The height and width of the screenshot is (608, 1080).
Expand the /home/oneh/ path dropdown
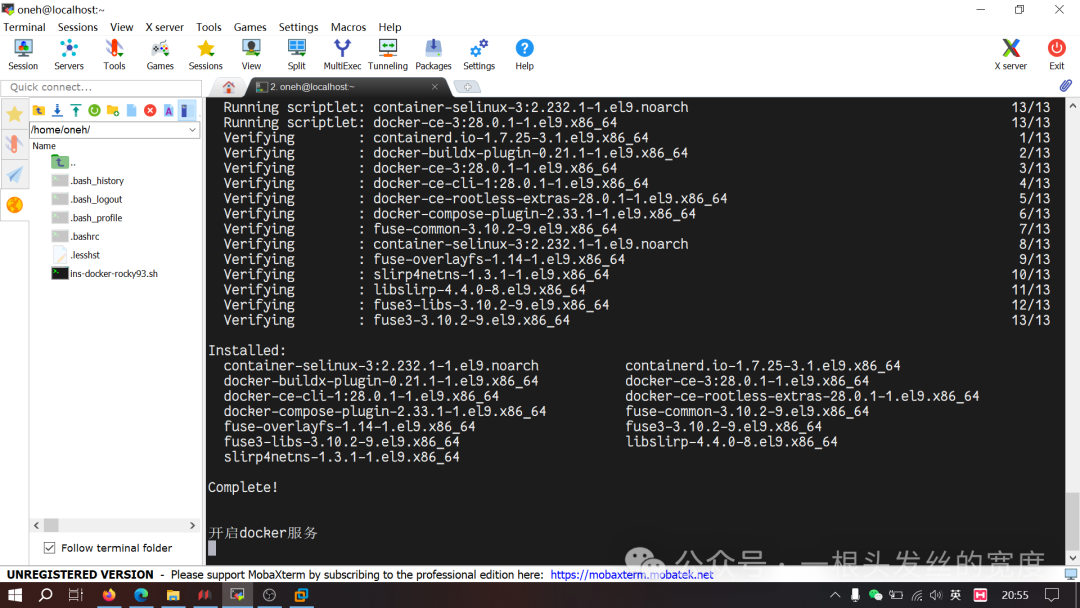click(x=192, y=129)
